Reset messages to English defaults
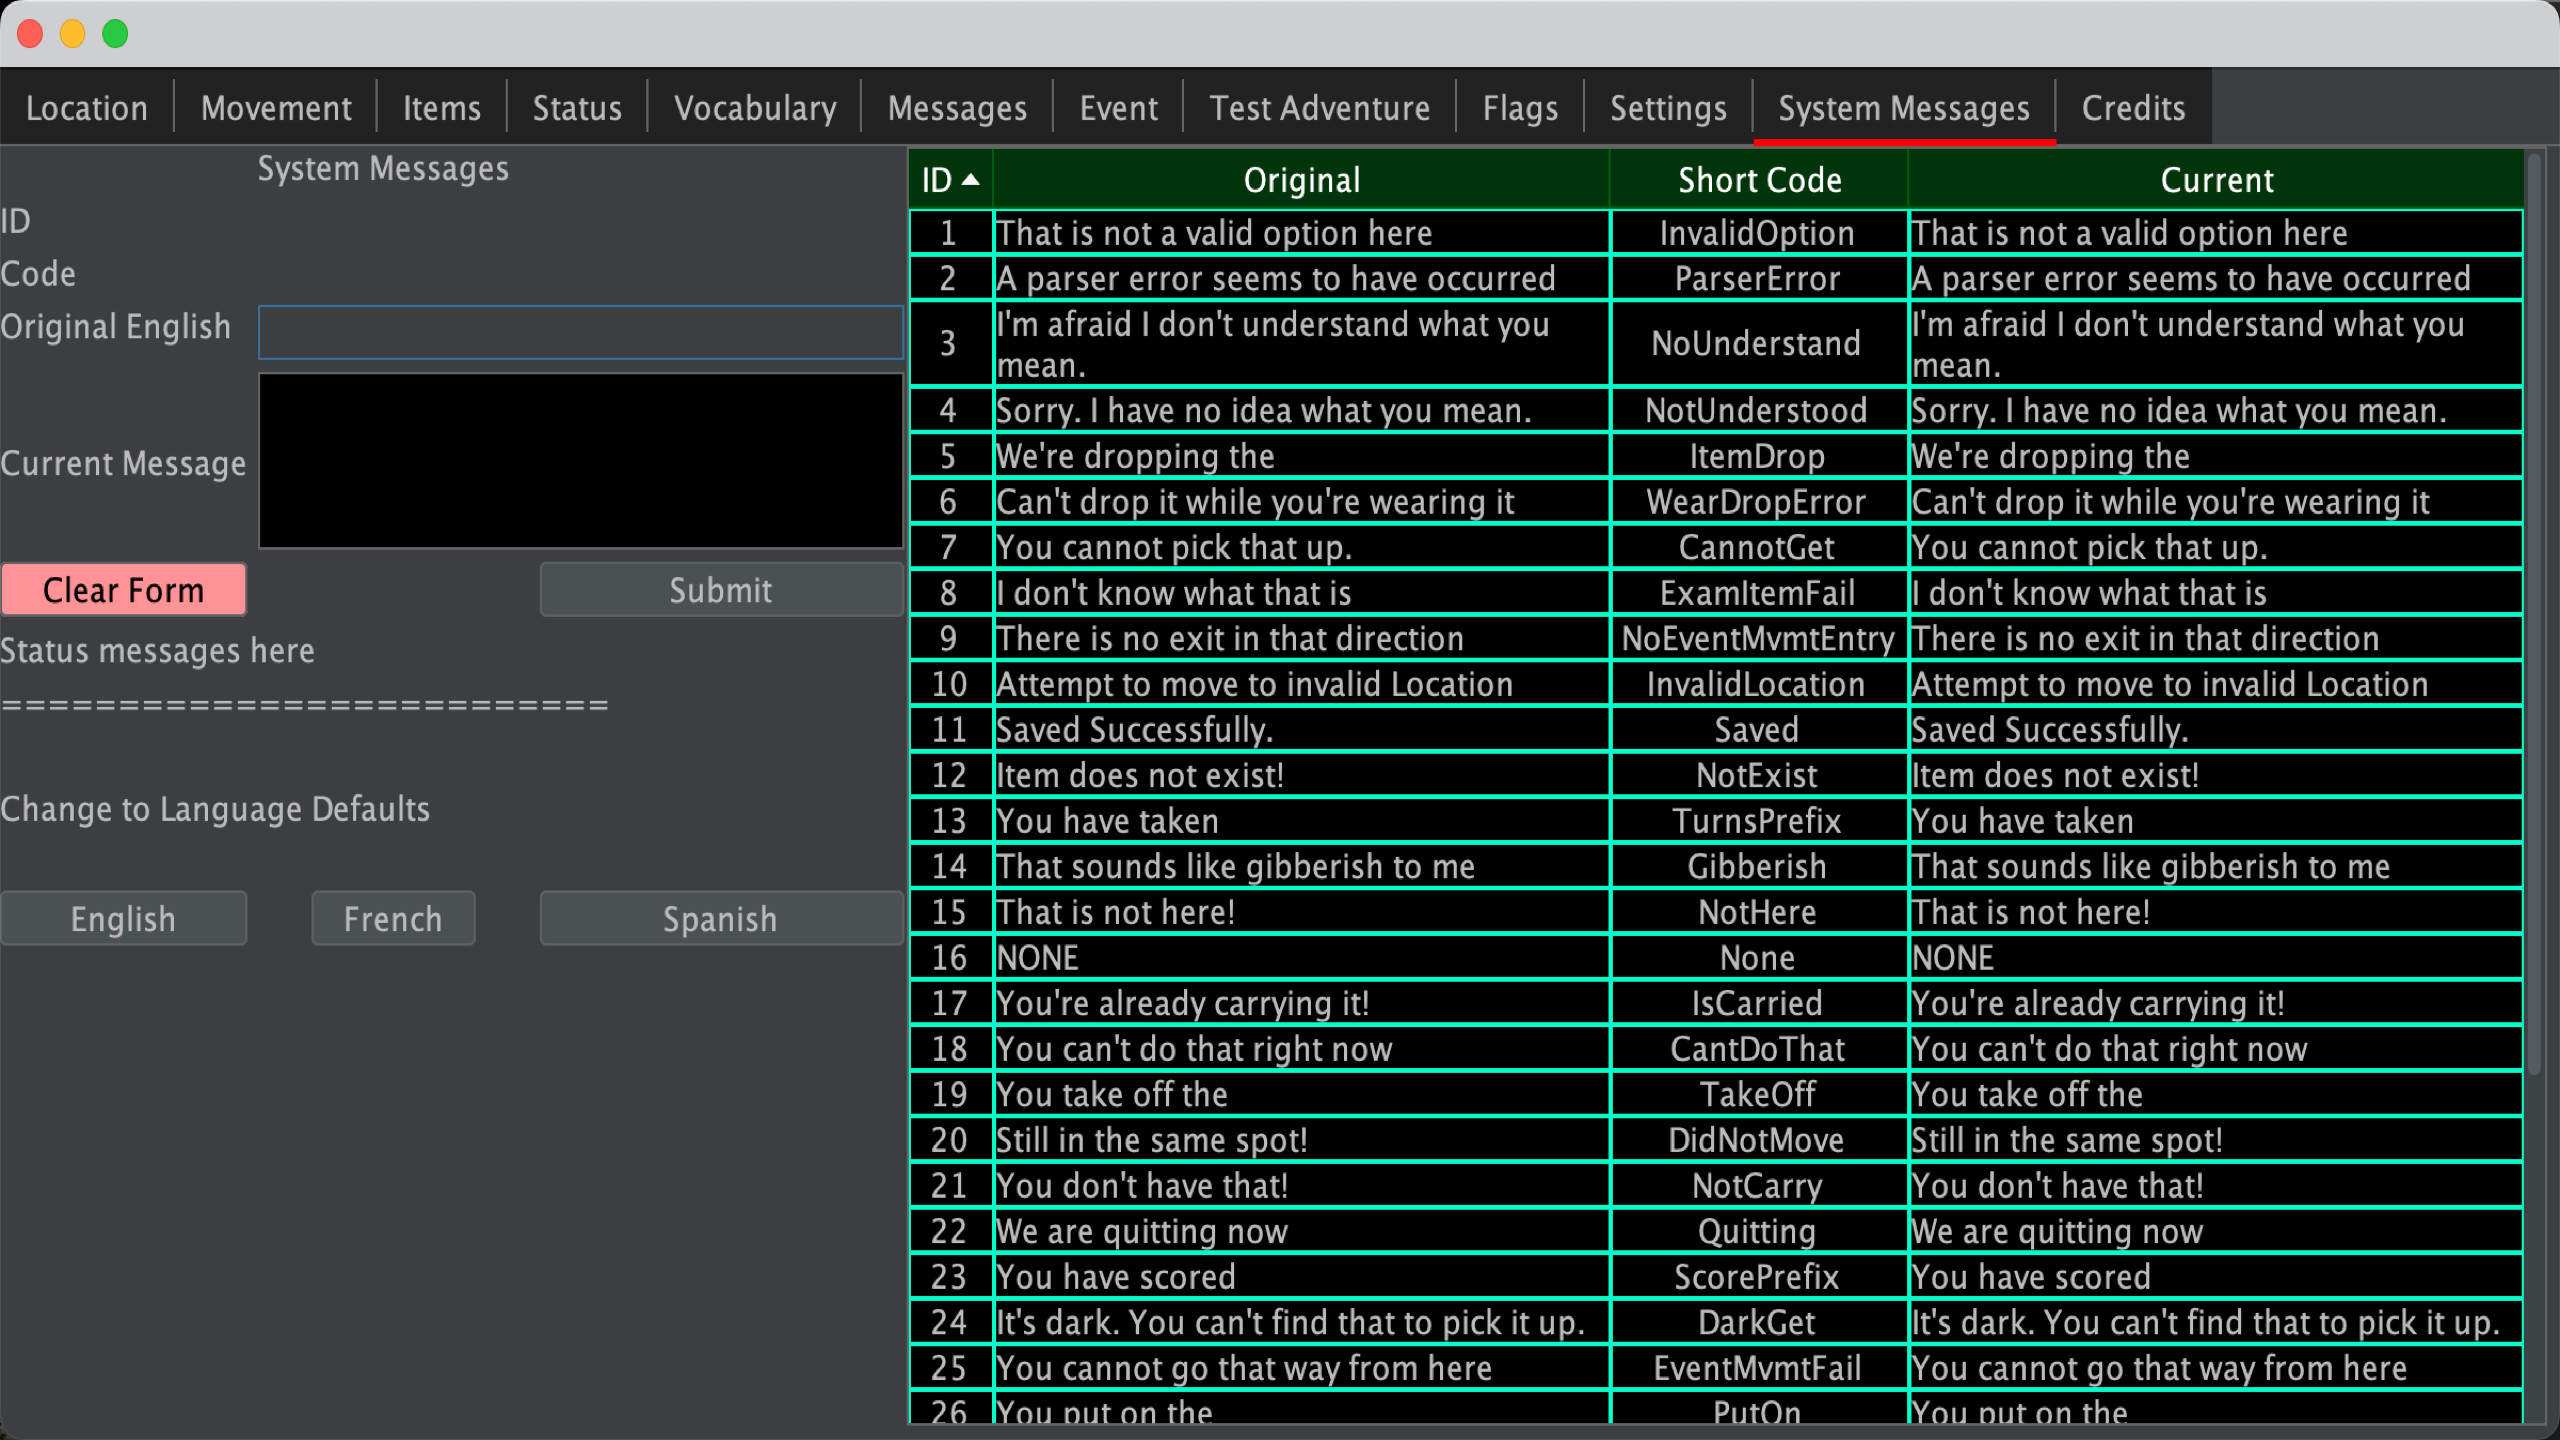 pyautogui.click(x=123, y=918)
